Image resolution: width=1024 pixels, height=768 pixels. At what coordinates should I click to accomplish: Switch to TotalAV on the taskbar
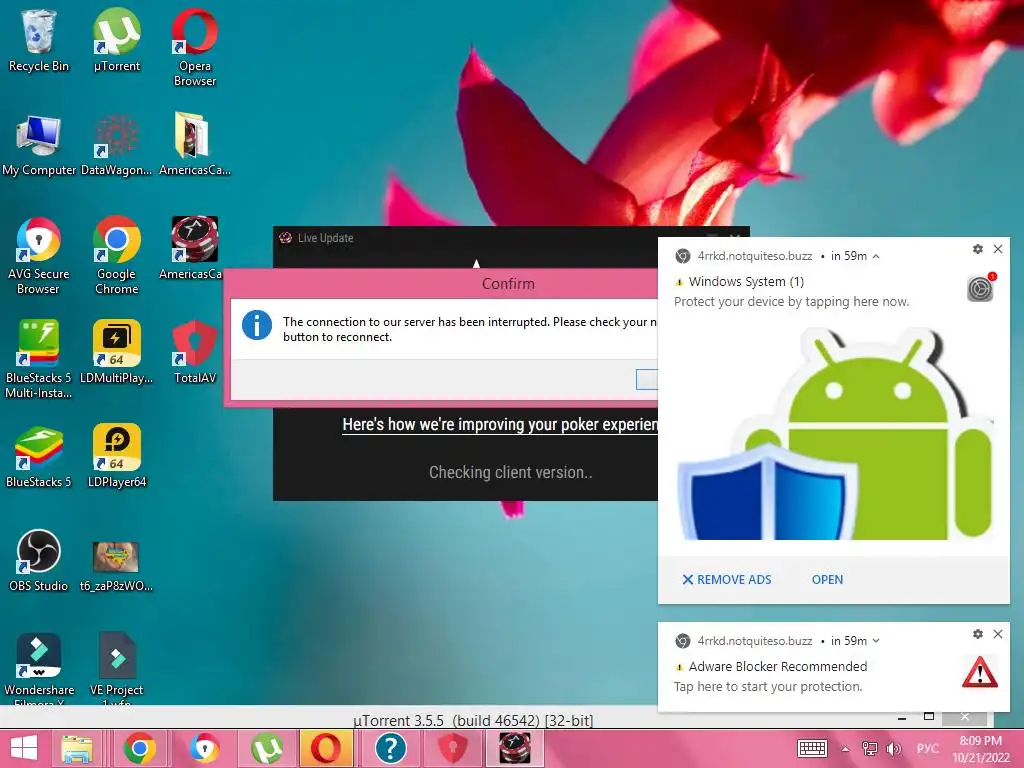pyautogui.click(x=452, y=748)
